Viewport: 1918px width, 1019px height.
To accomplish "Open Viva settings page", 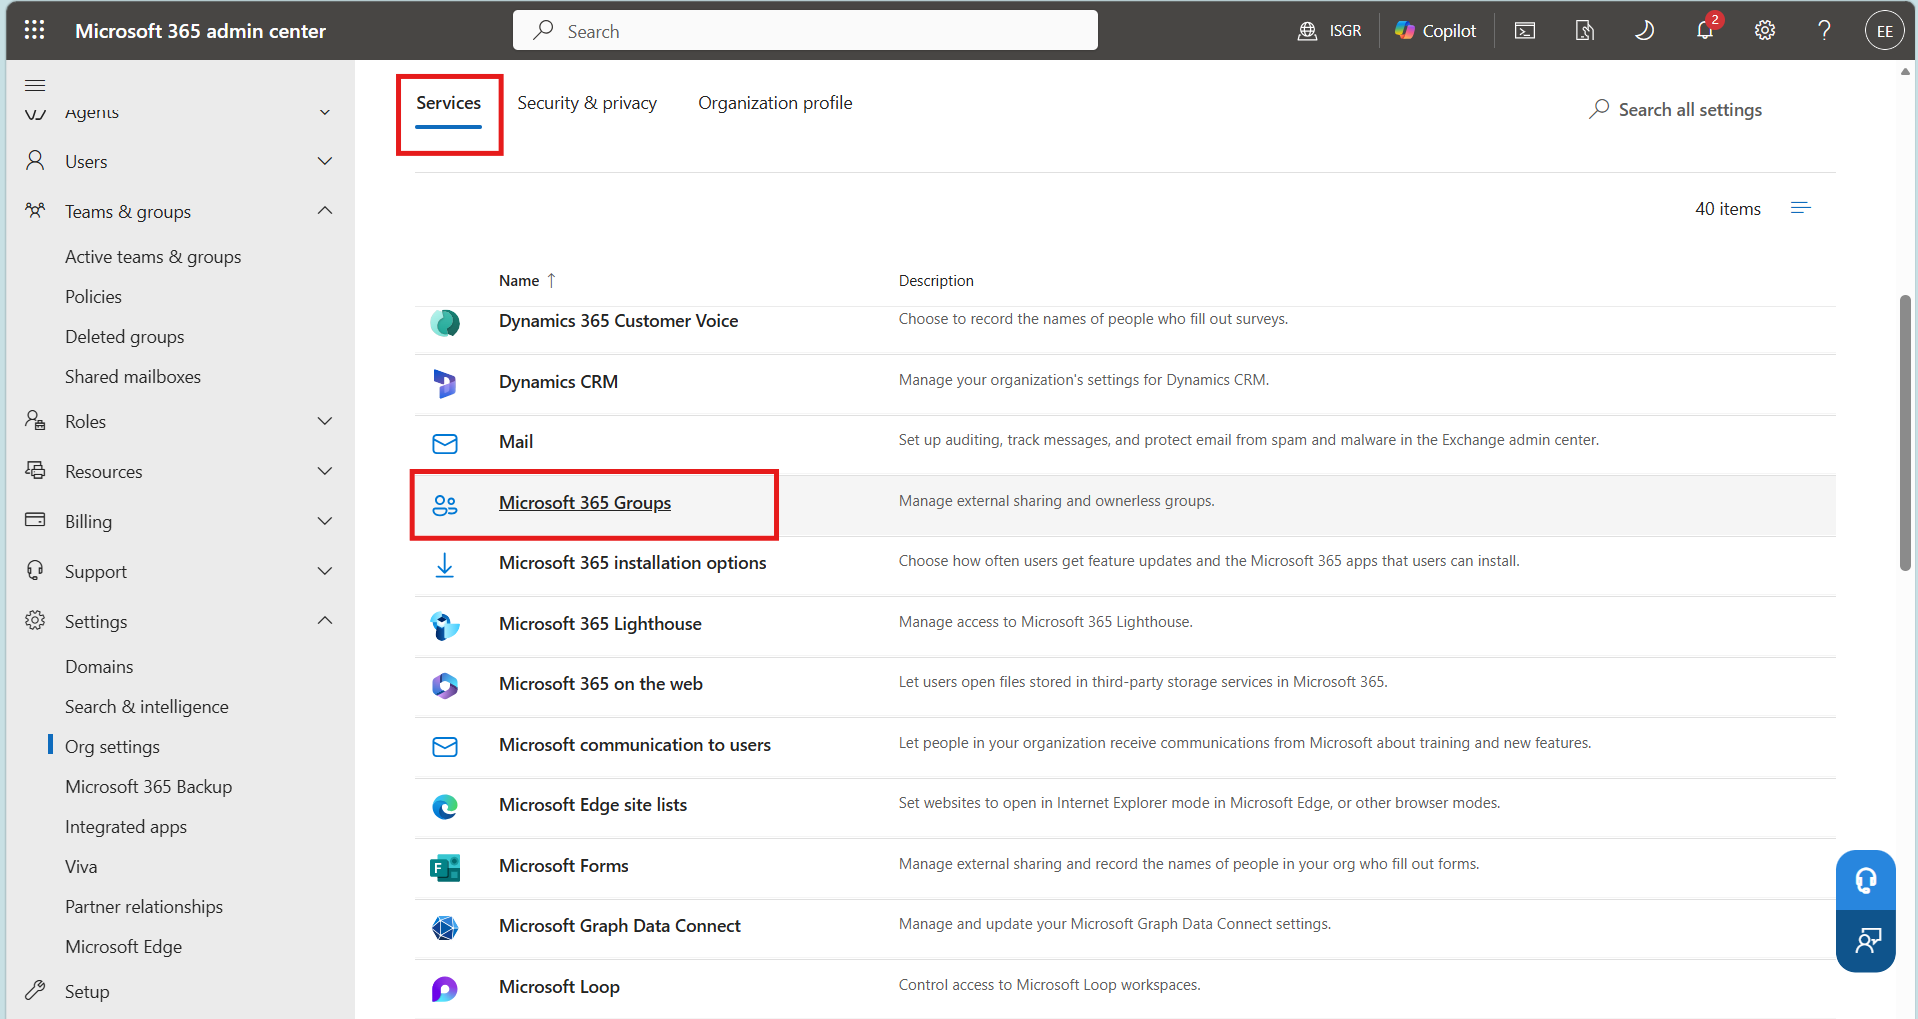I will tap(81, 867).
